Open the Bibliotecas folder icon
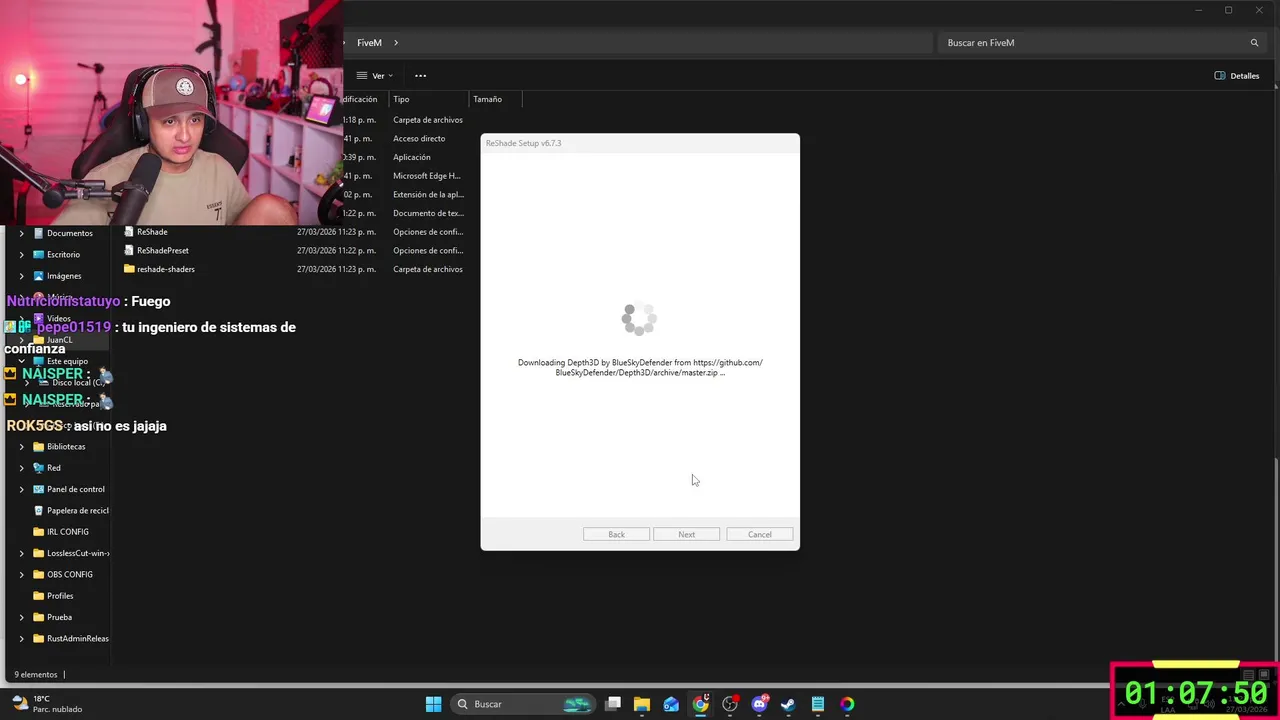Image resolution: width=1280 pixels, height=720 pixels. (x=38, y=446)
